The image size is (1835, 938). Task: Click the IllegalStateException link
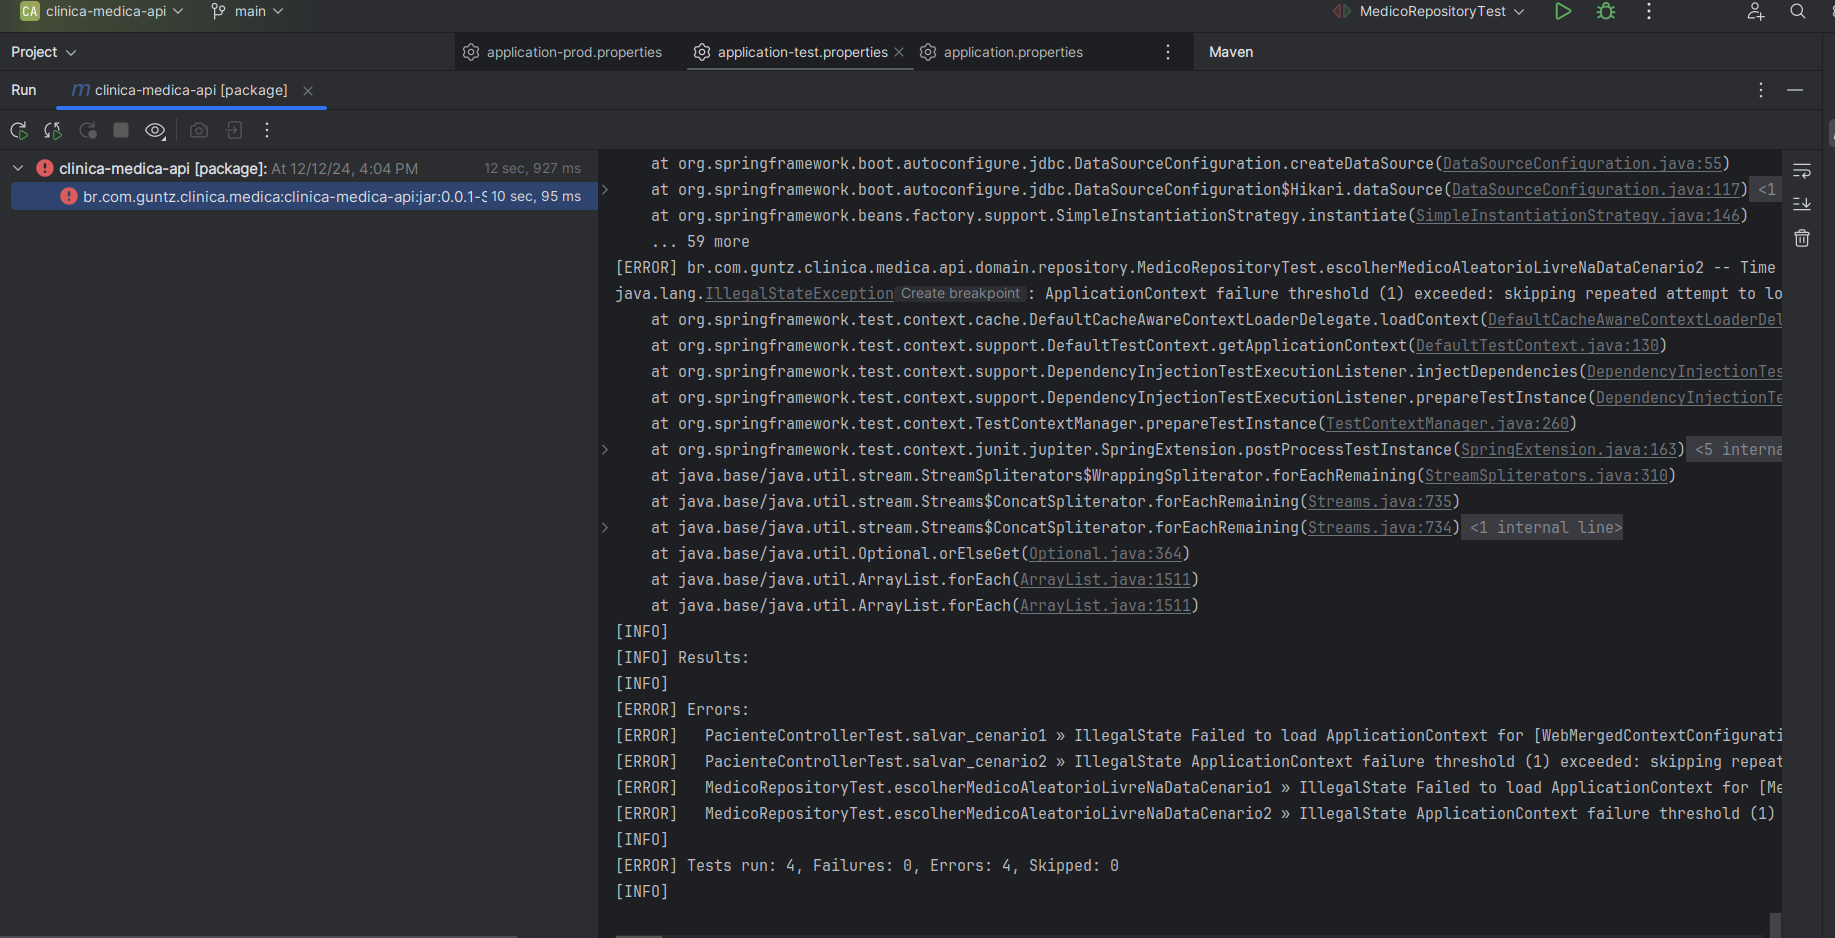799,293
